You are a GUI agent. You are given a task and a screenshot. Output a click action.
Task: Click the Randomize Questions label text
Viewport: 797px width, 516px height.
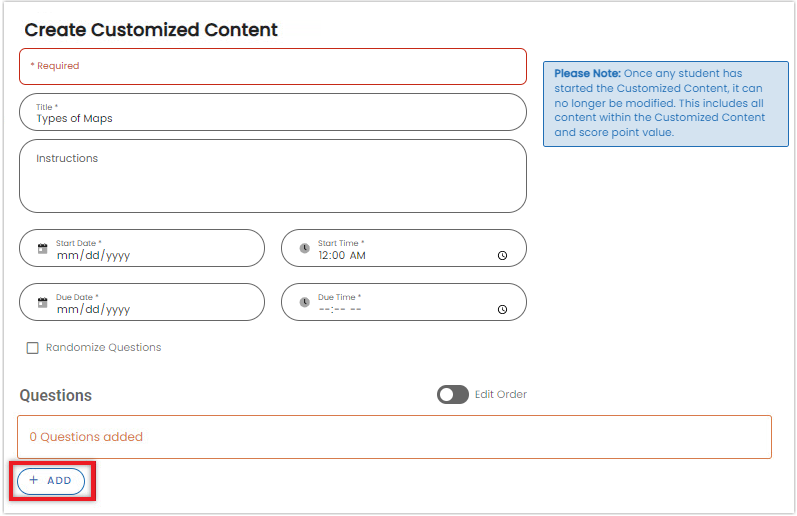[x=103, y=348]
